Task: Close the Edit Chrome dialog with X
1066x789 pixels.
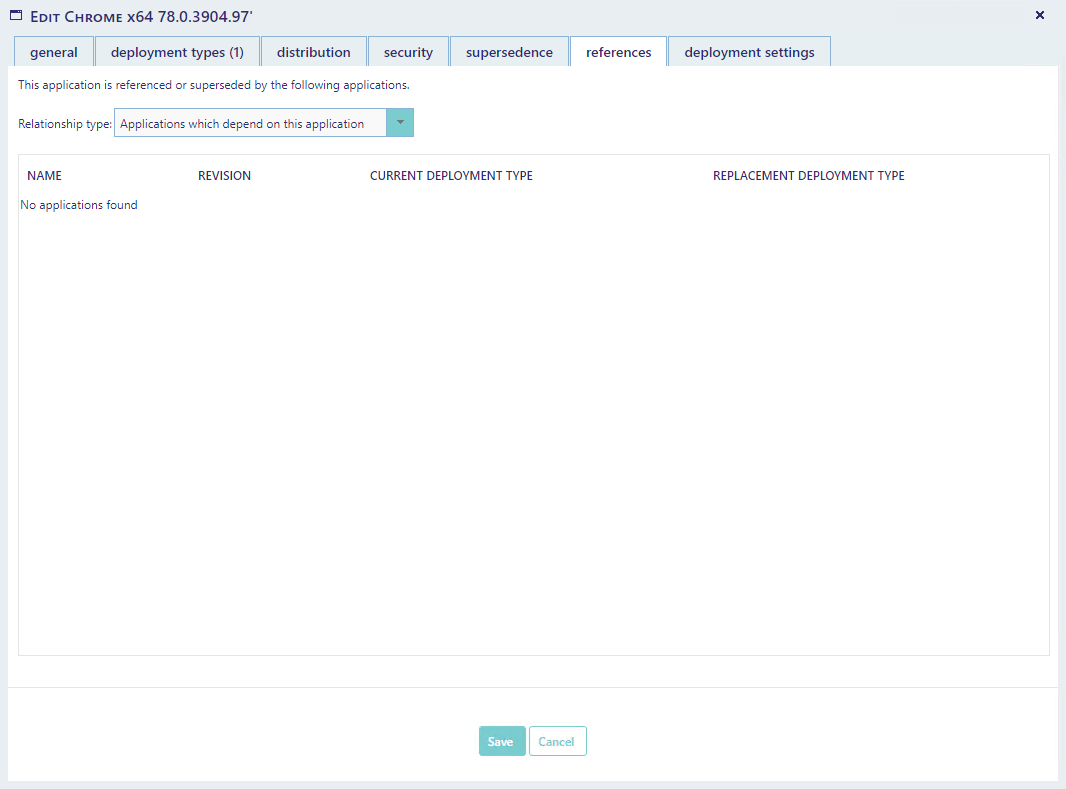Action: coord(1039,15)
